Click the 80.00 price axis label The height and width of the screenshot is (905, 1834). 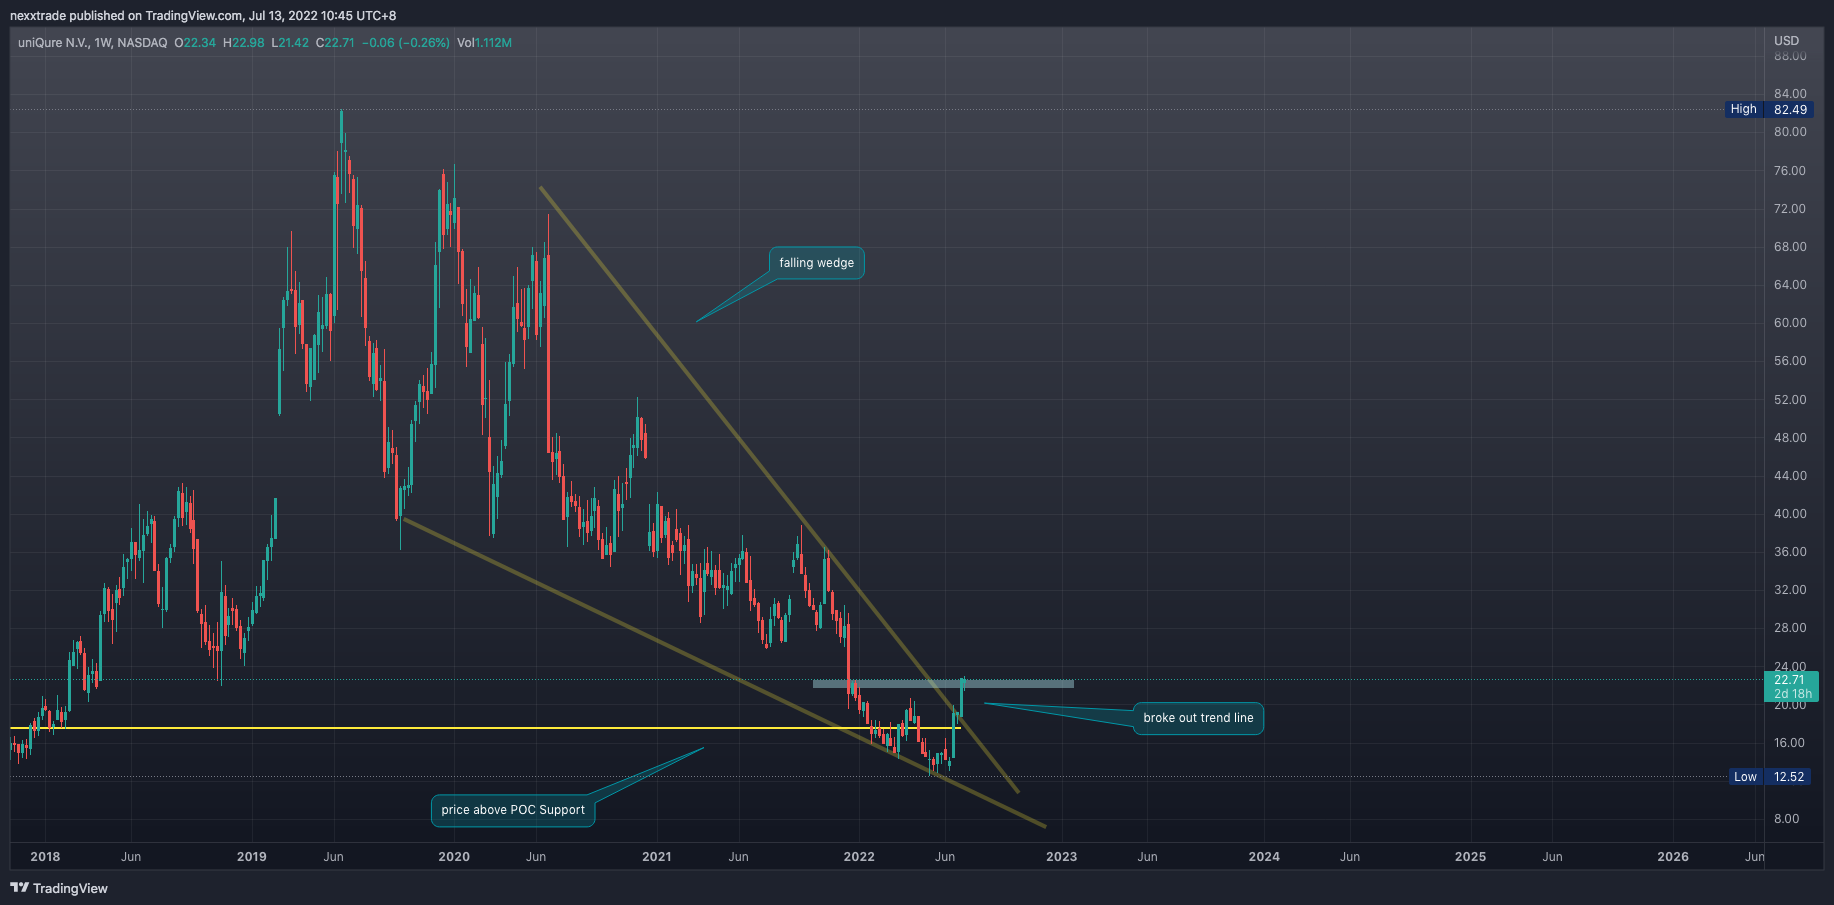click(1790, 132)
